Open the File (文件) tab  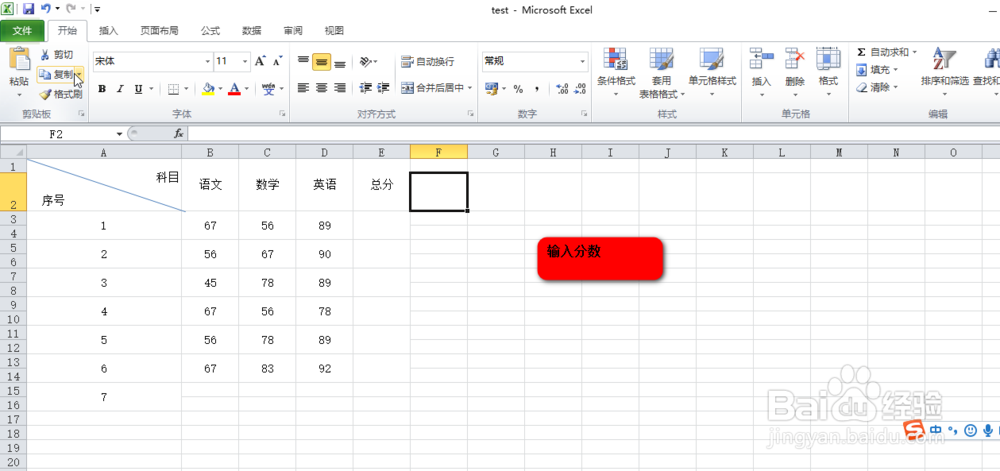22,31
